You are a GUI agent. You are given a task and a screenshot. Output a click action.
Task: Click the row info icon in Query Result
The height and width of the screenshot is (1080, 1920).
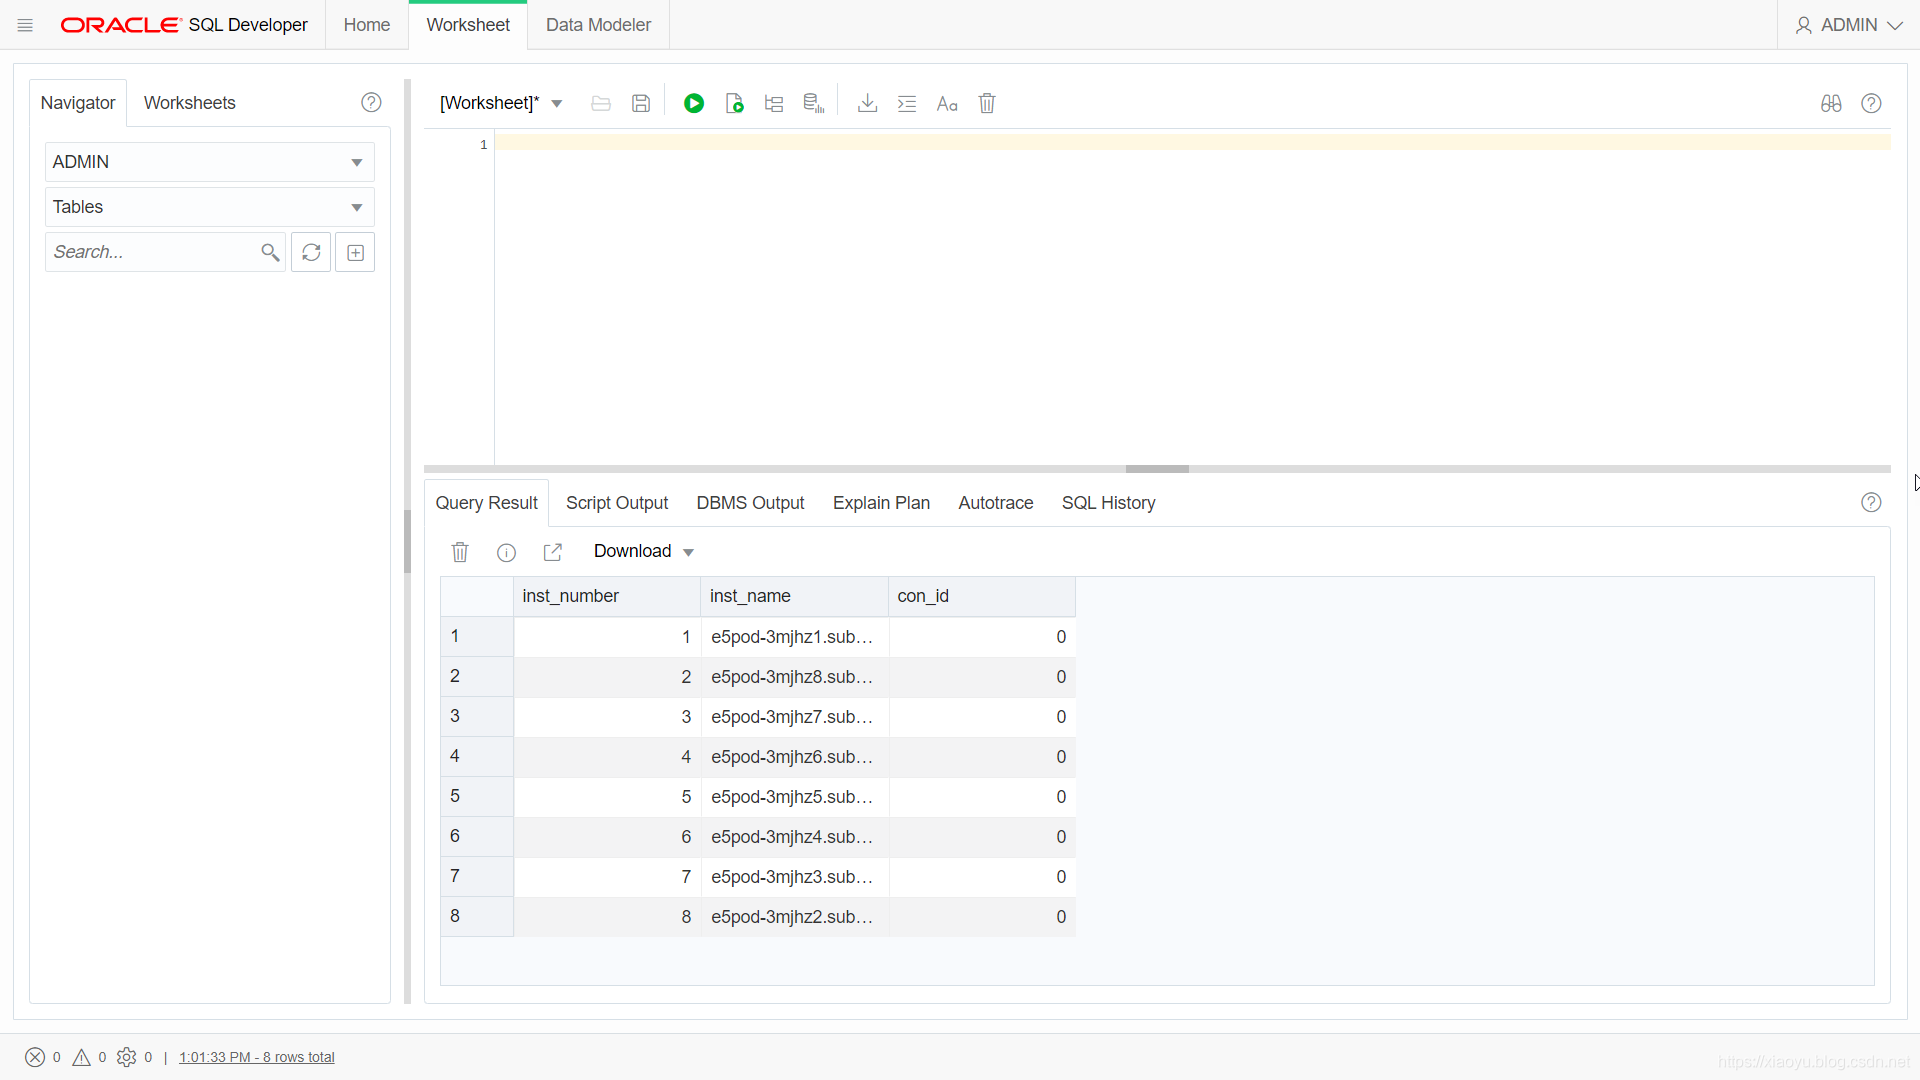pyautogui.click(x=506, y=551)
